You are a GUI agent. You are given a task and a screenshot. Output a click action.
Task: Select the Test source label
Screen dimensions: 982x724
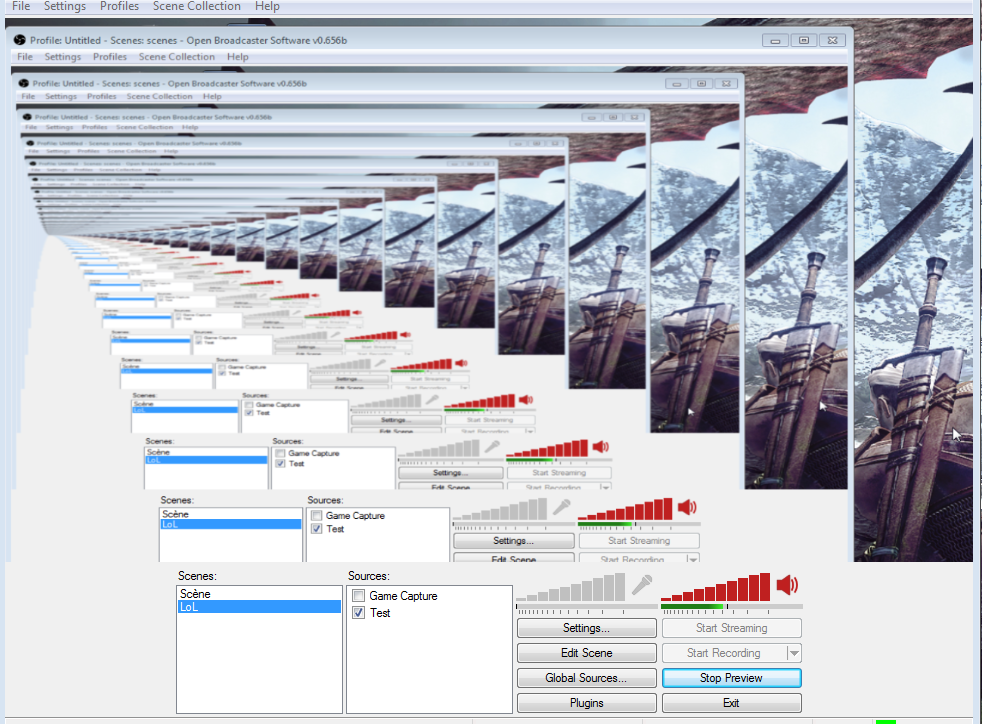tap(380, 613)
